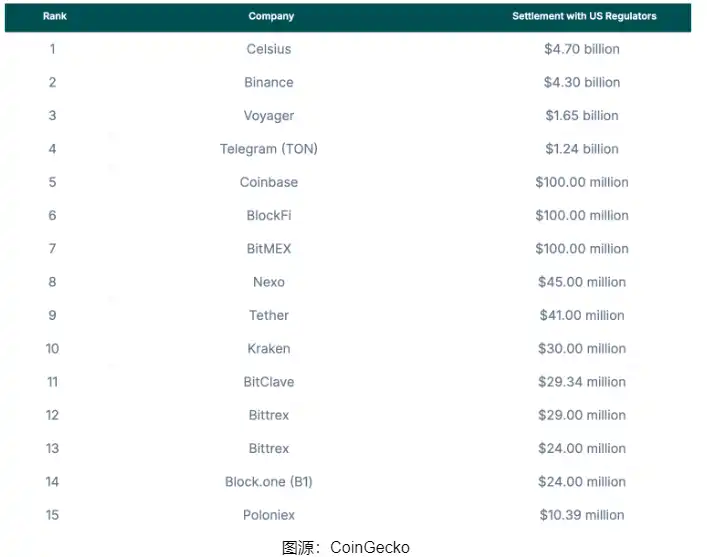Viewport: 707px width, 557px height.
Task: Select the Kraken table entry
Action: [269, 348]
